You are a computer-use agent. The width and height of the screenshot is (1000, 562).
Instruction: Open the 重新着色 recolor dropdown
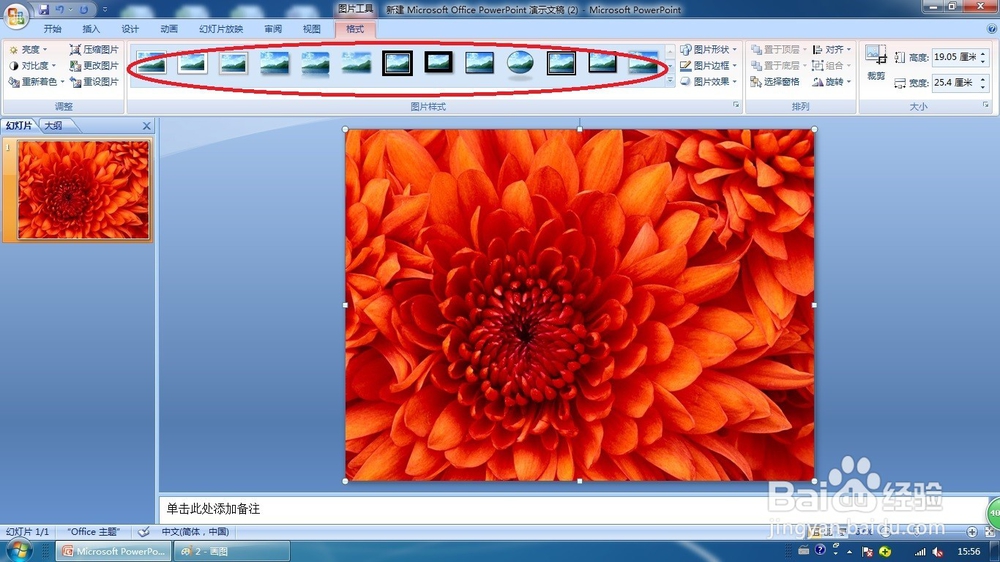tap(36, 82)
